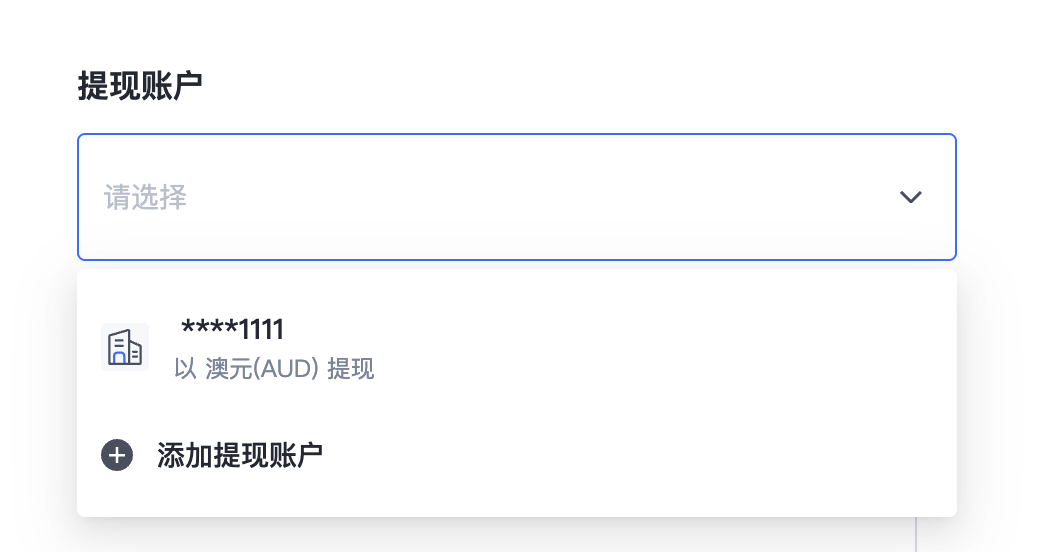Click the 提现账户 heading label
Screen dimensions: 1050x552
tap(140, 86)
